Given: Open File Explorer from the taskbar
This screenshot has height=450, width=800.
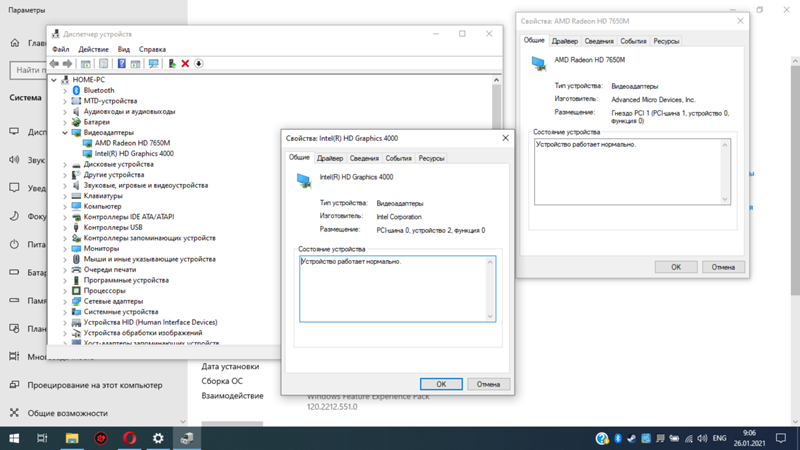Looking at the screenshot, I should tap(72, 438).
